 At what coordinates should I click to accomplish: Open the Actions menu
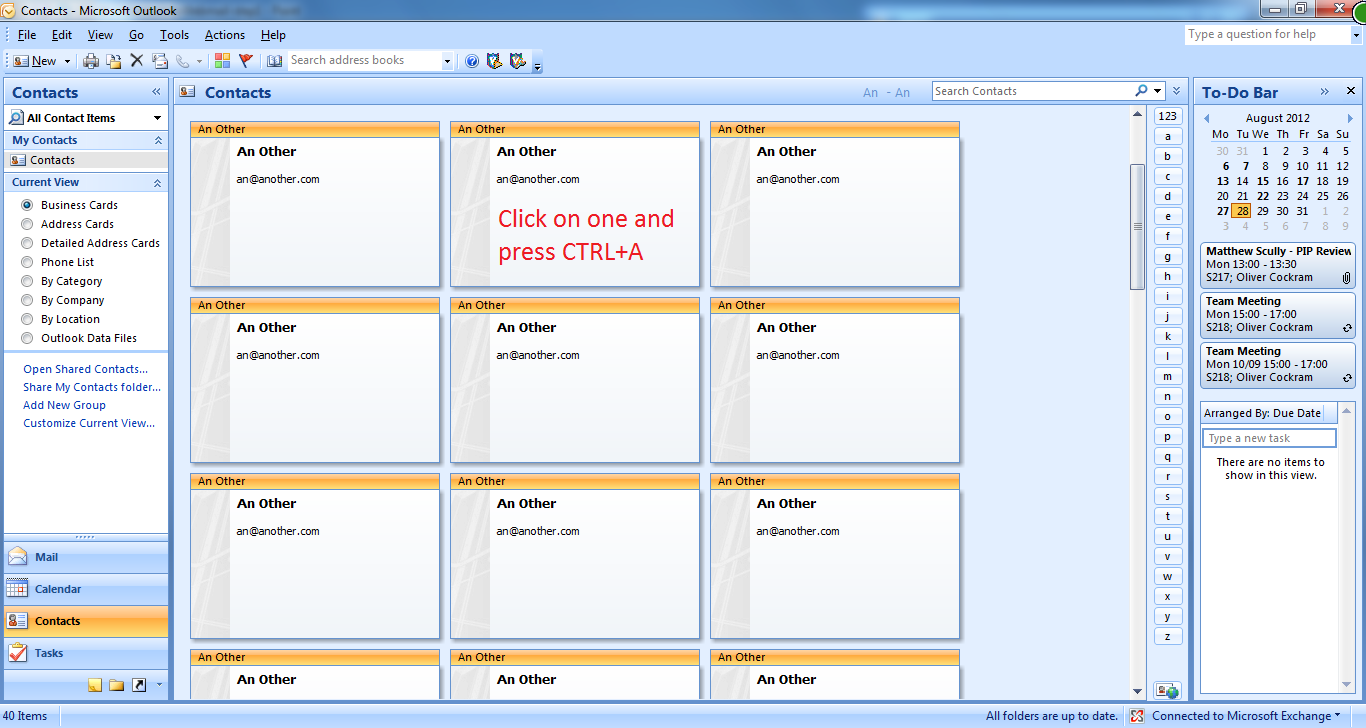(225, 35)
